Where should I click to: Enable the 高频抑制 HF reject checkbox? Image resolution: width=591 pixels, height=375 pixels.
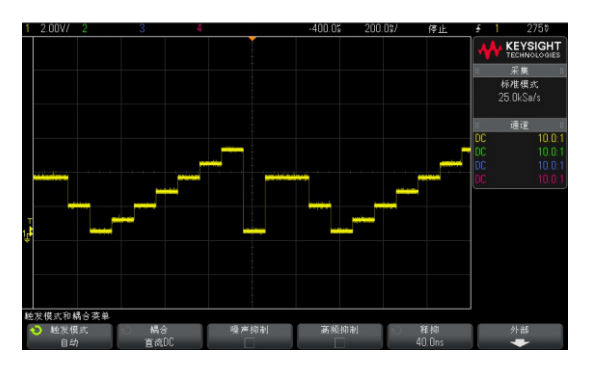click(x=340, y=343)
